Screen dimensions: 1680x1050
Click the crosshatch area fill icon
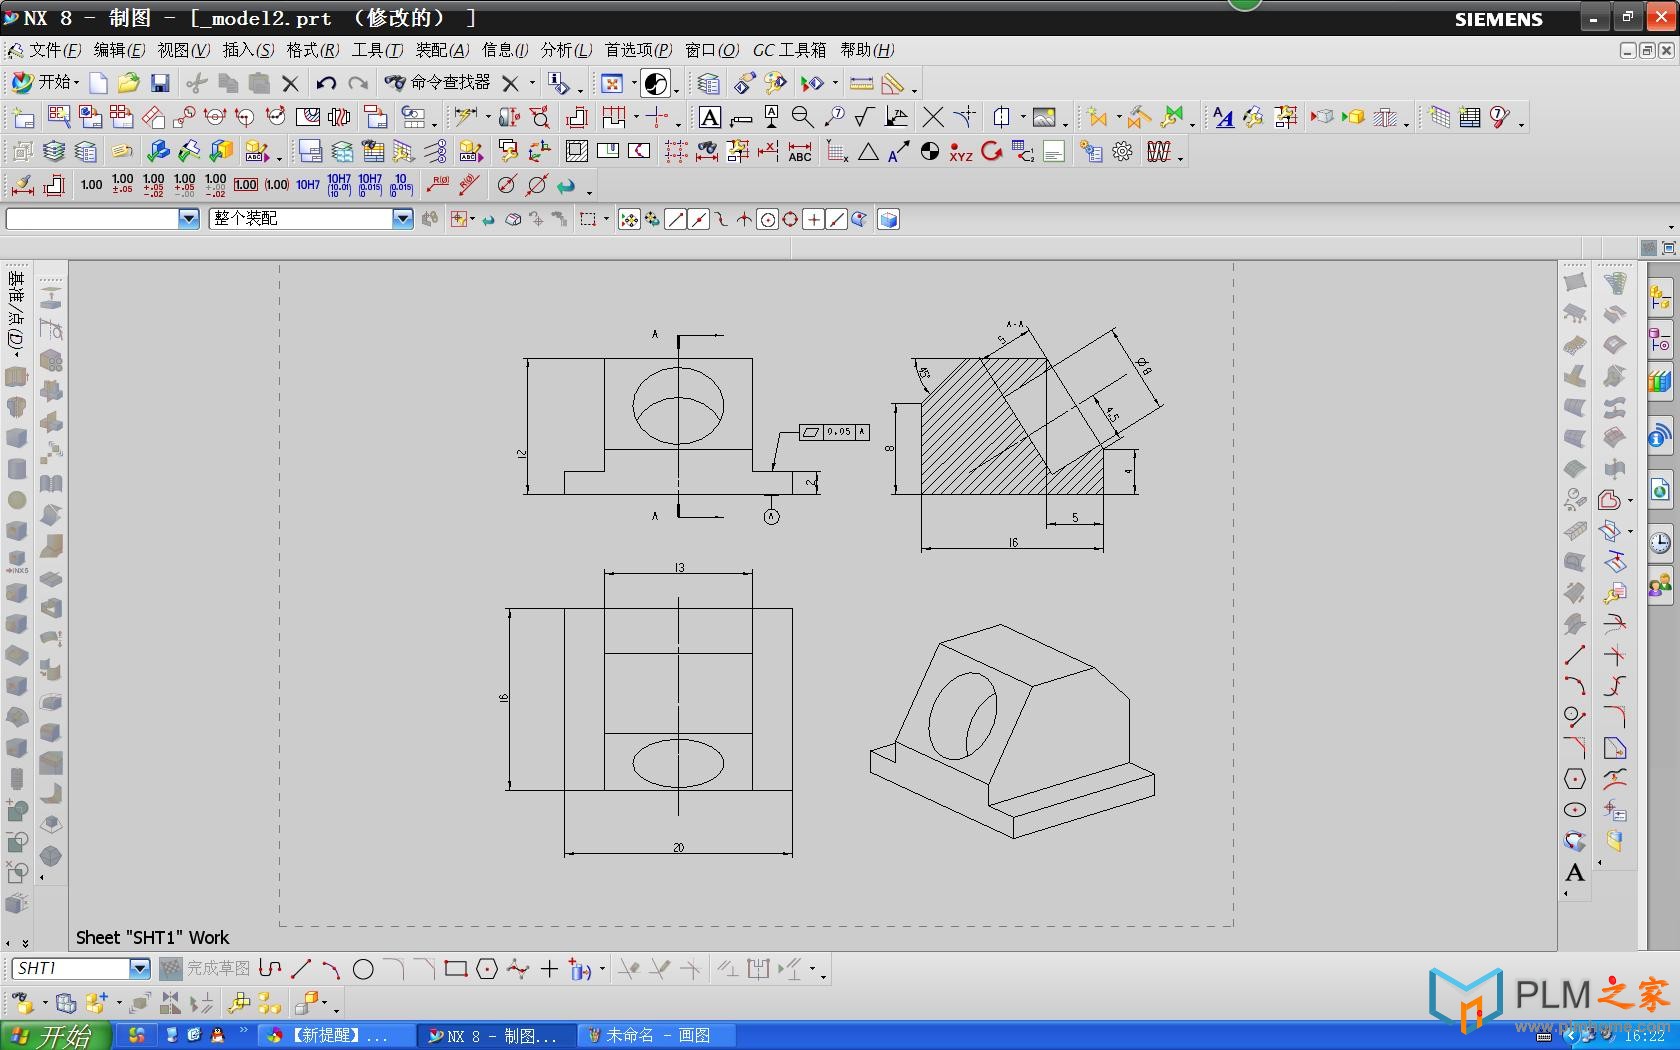coord(577,152)
